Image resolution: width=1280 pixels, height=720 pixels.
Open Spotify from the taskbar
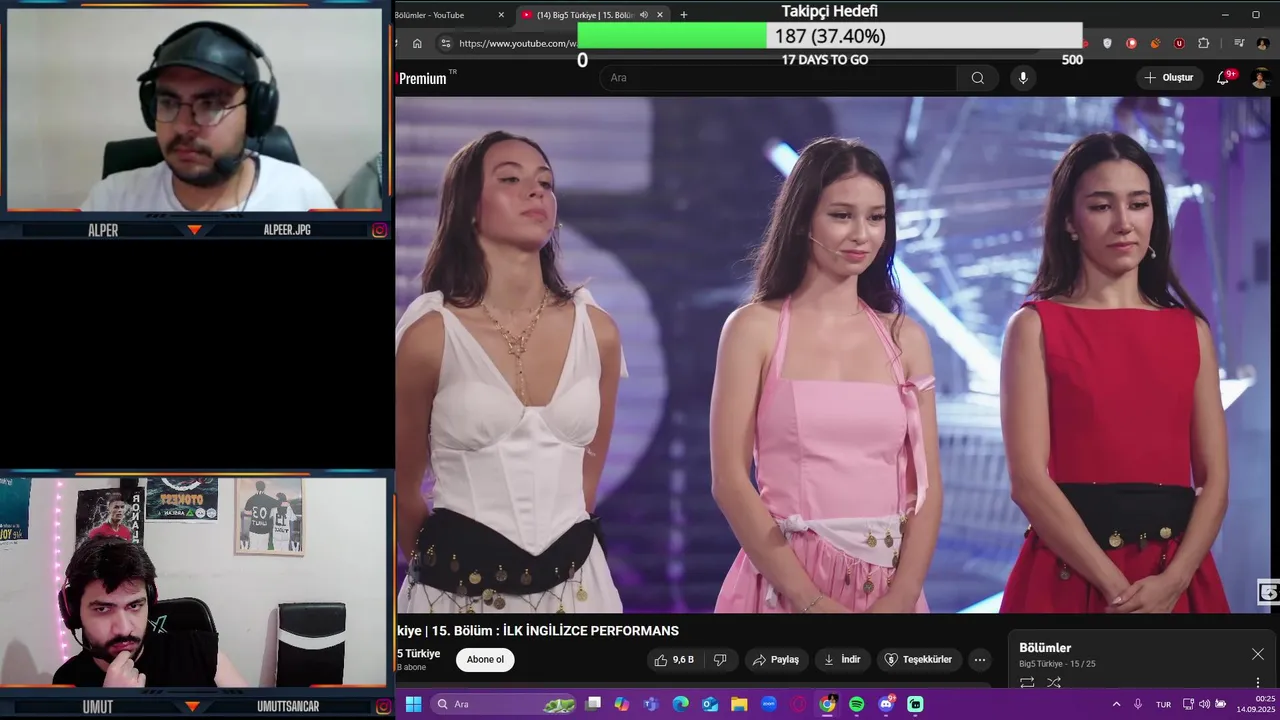[857, 704]
